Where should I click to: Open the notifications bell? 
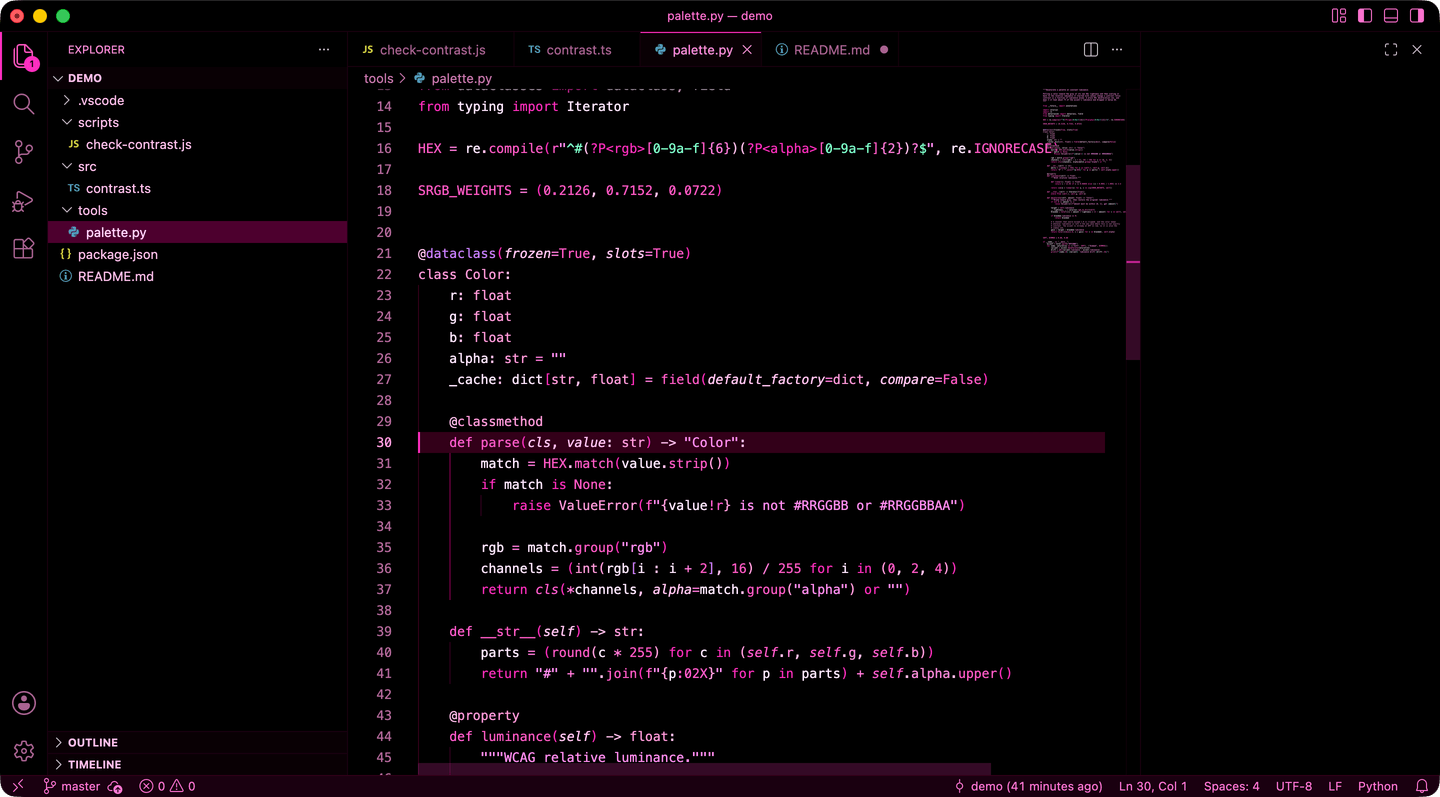1422,786
